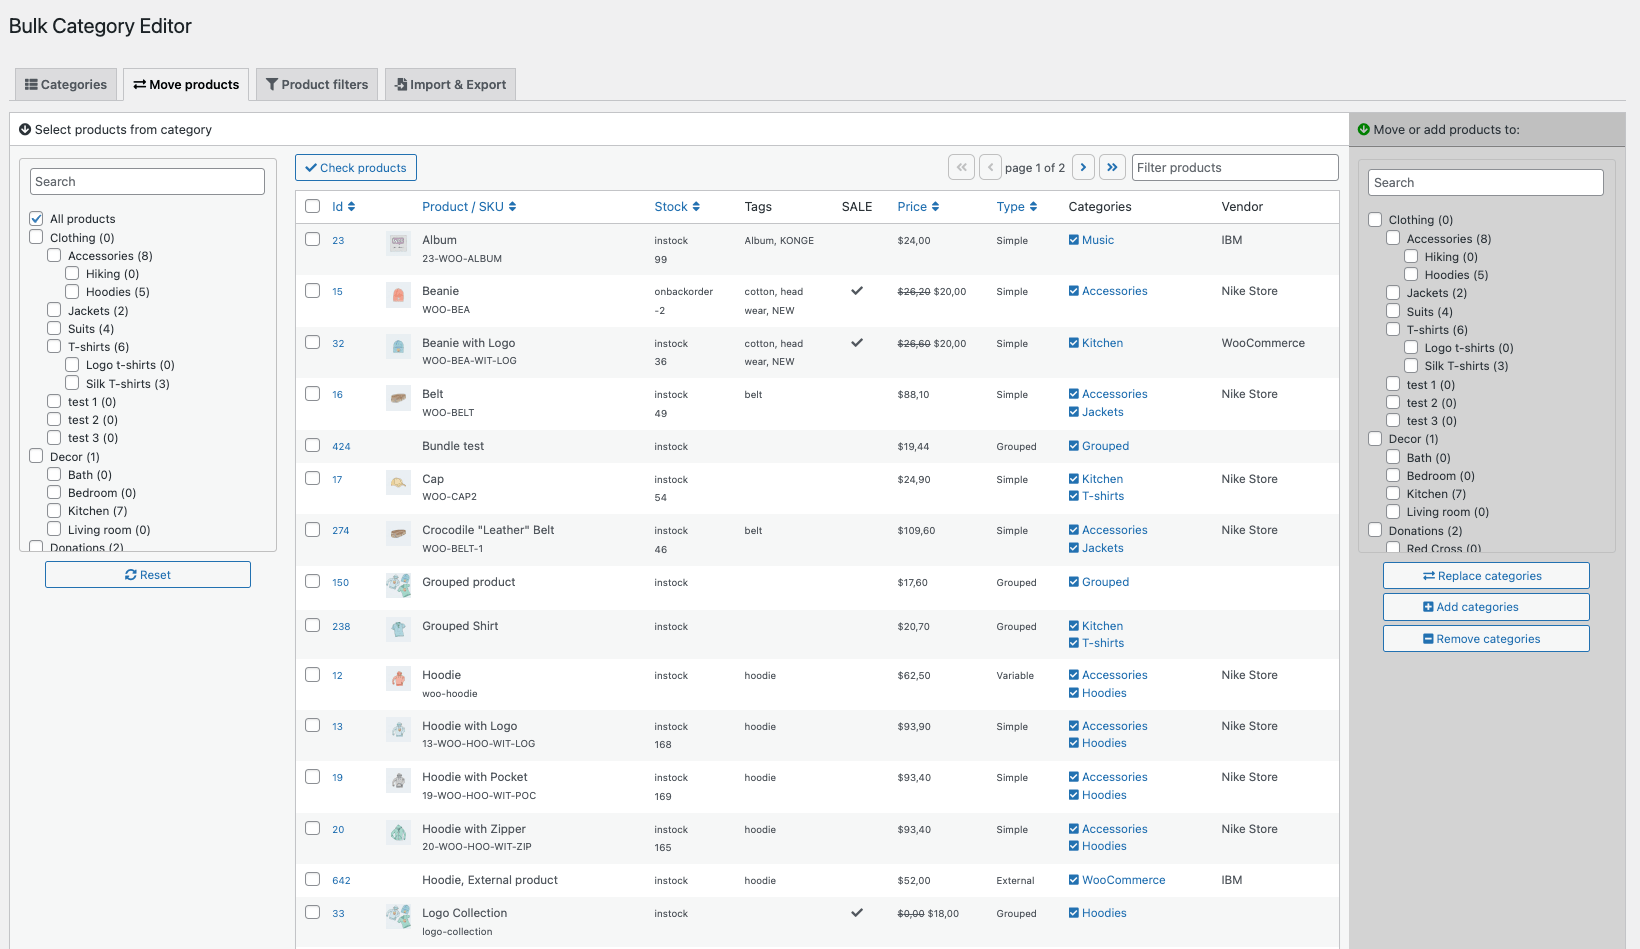Open product Id 23 link
Screen dimensions: 1640x949
tap(337, 240)
